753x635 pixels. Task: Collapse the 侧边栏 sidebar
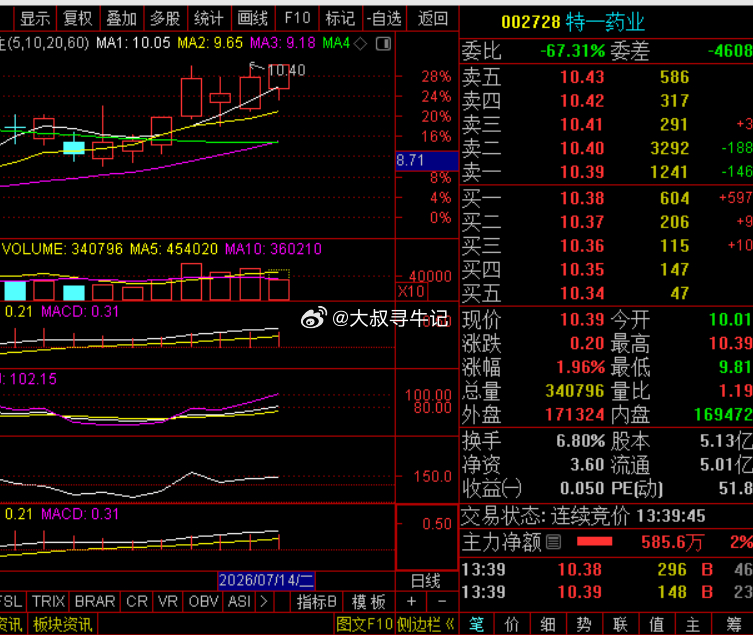pos(426,624)
